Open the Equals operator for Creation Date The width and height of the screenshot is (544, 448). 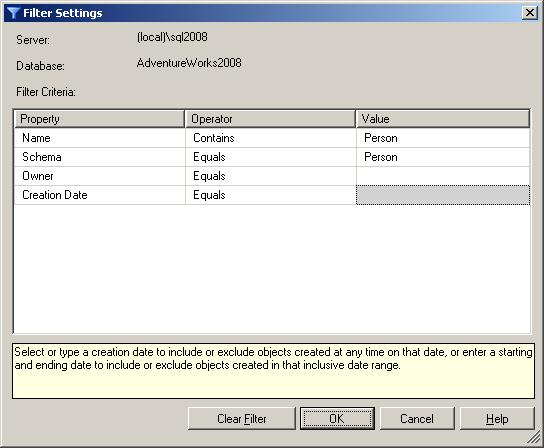271,195
